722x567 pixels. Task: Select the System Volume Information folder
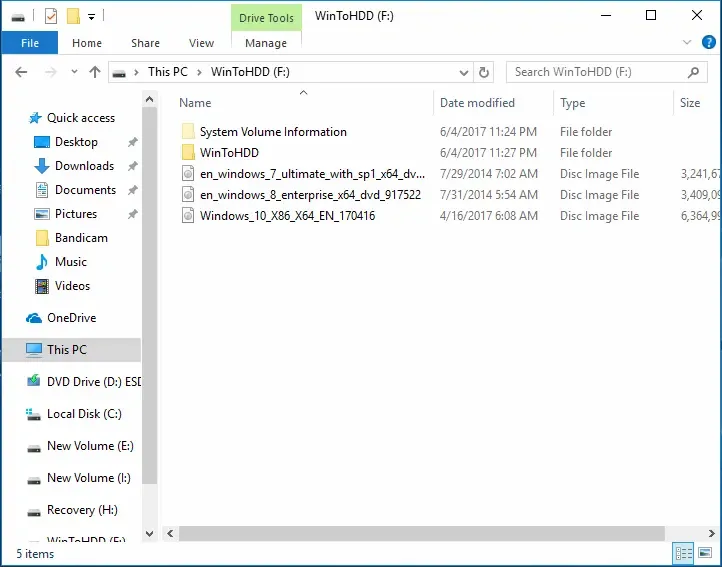pyautogui.click(x=273, y=132)
